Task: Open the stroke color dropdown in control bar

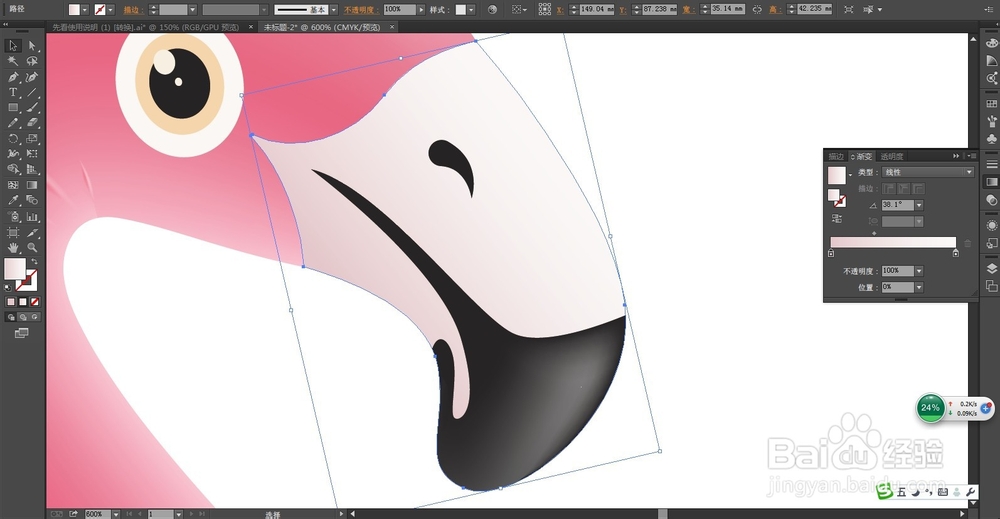Action: click(110, 10)
